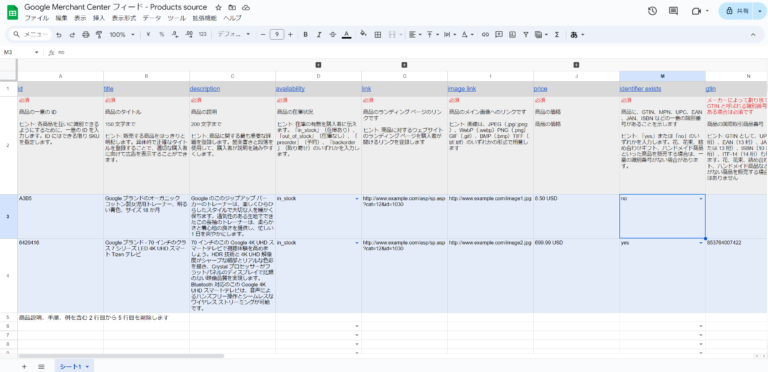Open the text color picker
Screen dimensions: 768x372
coord(347,35)
